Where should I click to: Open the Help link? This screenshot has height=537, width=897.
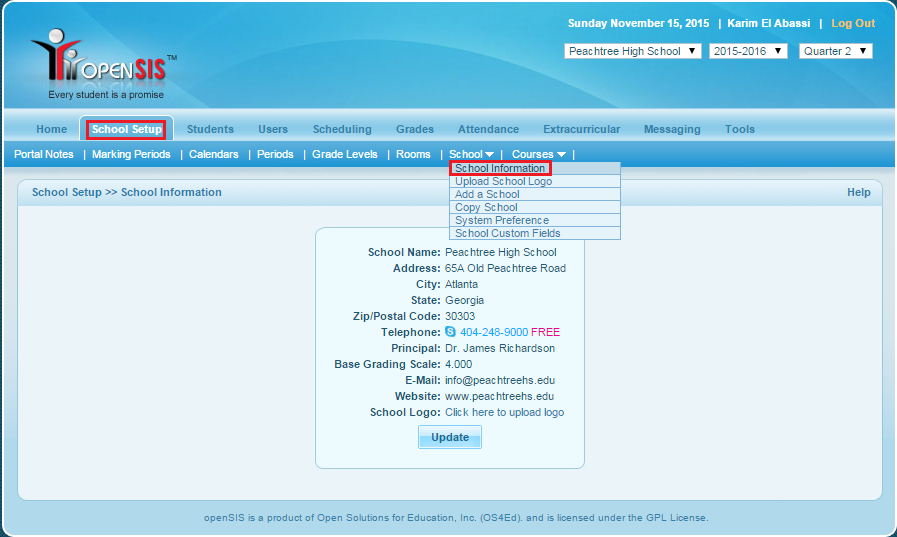pyautogui.click(x=858, y=192)
